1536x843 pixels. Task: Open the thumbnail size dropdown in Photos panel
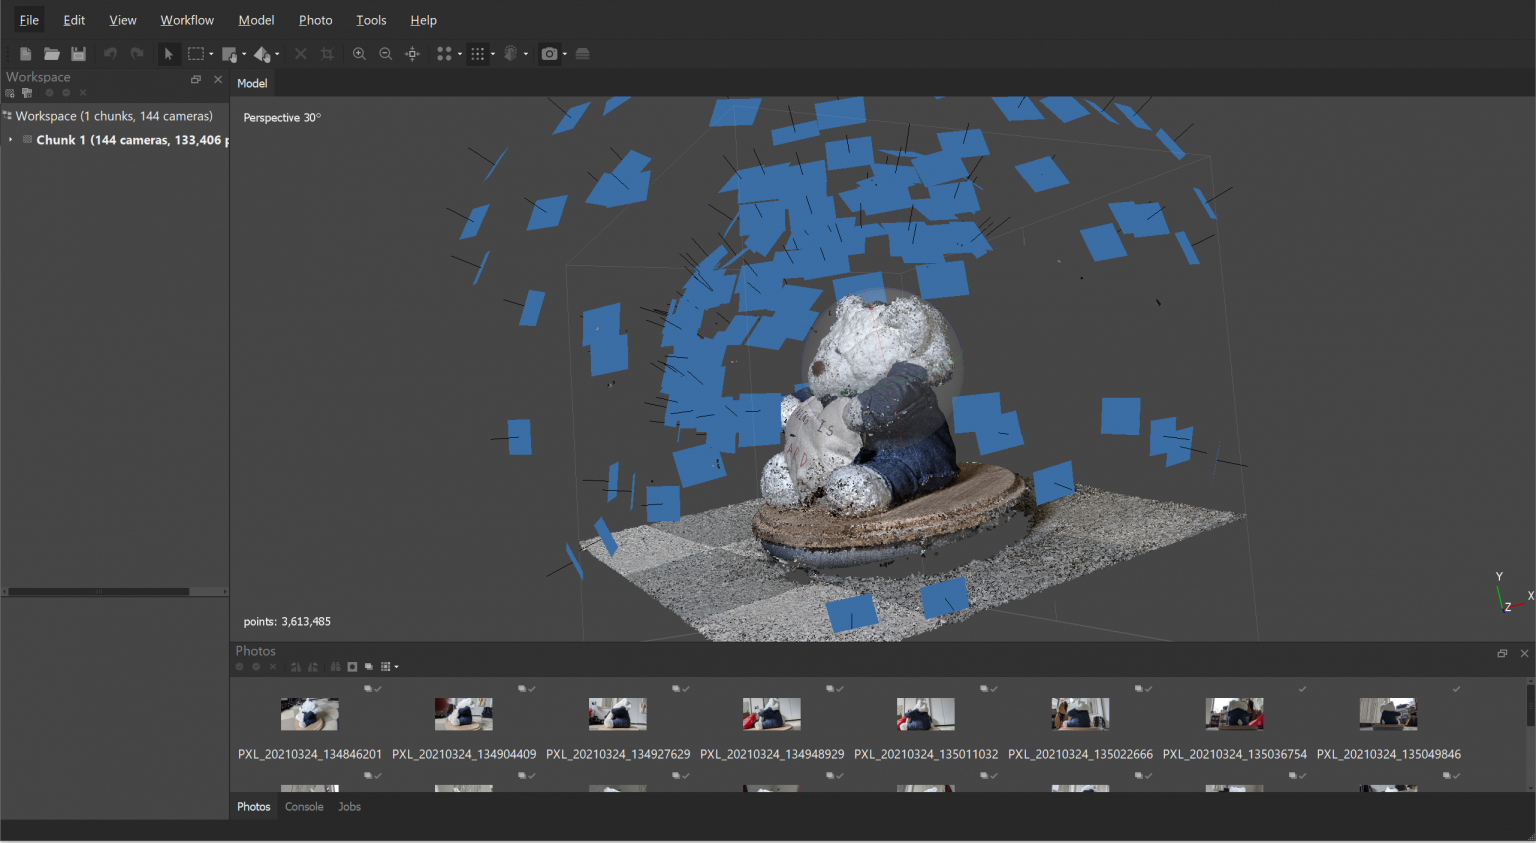tap(397, 667)
